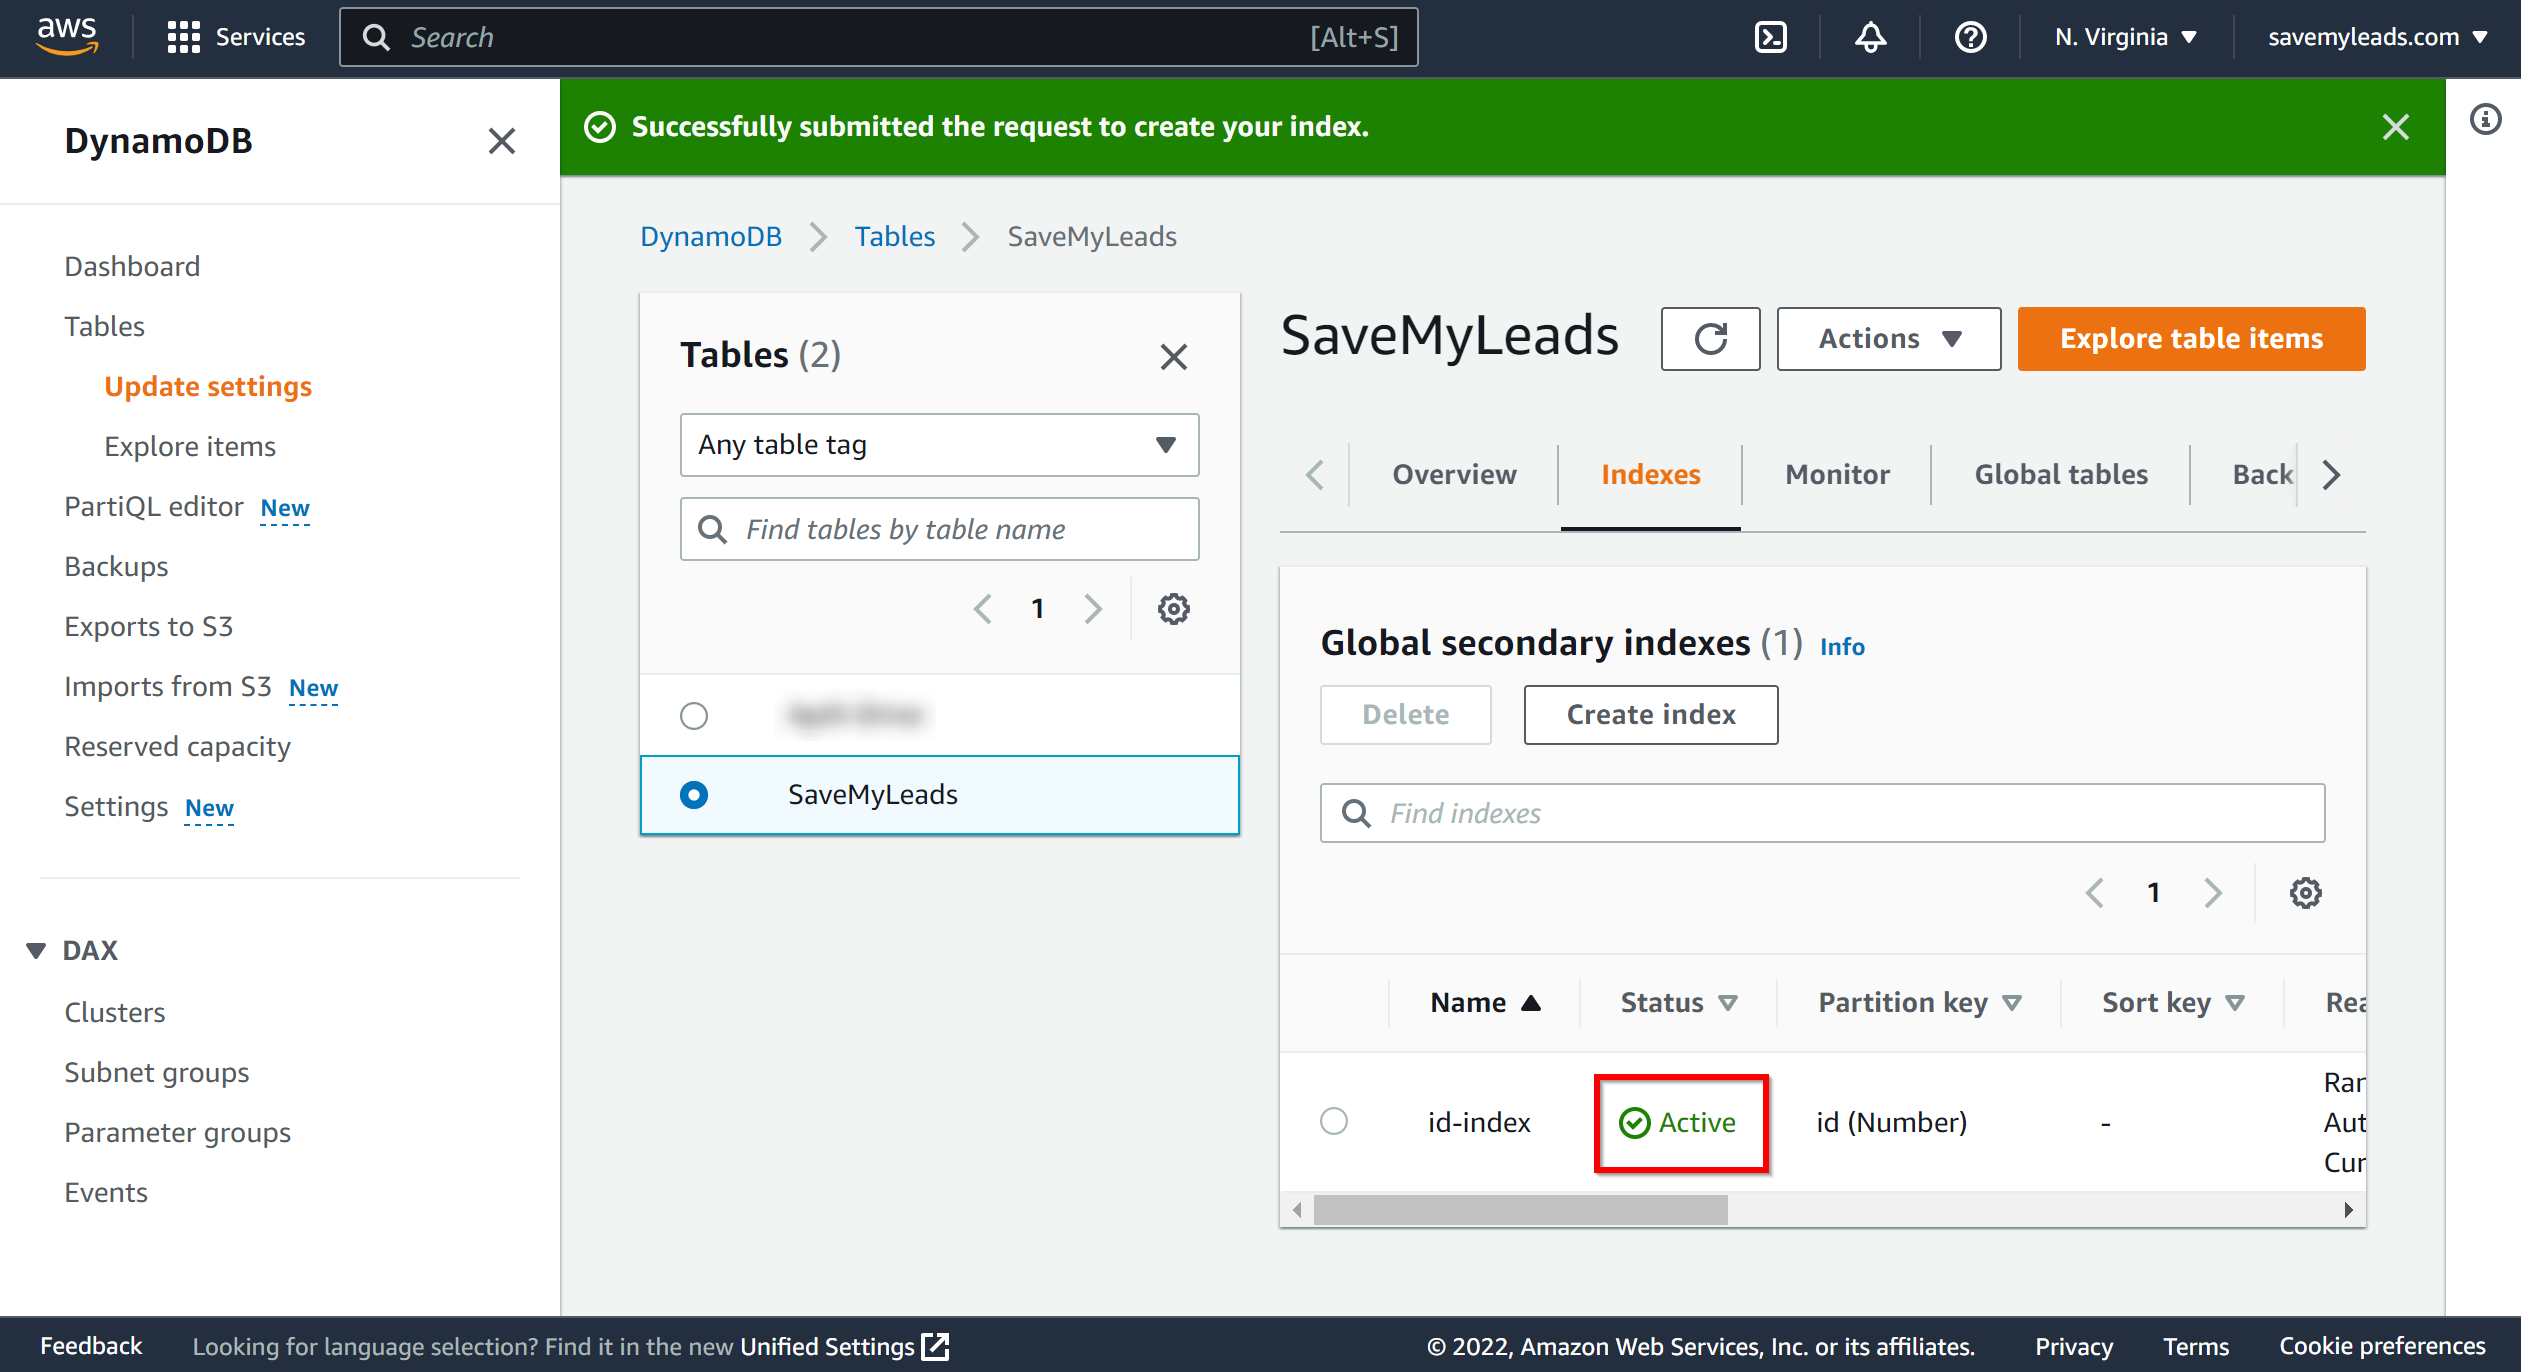Go to next page of tables list

1093,608
